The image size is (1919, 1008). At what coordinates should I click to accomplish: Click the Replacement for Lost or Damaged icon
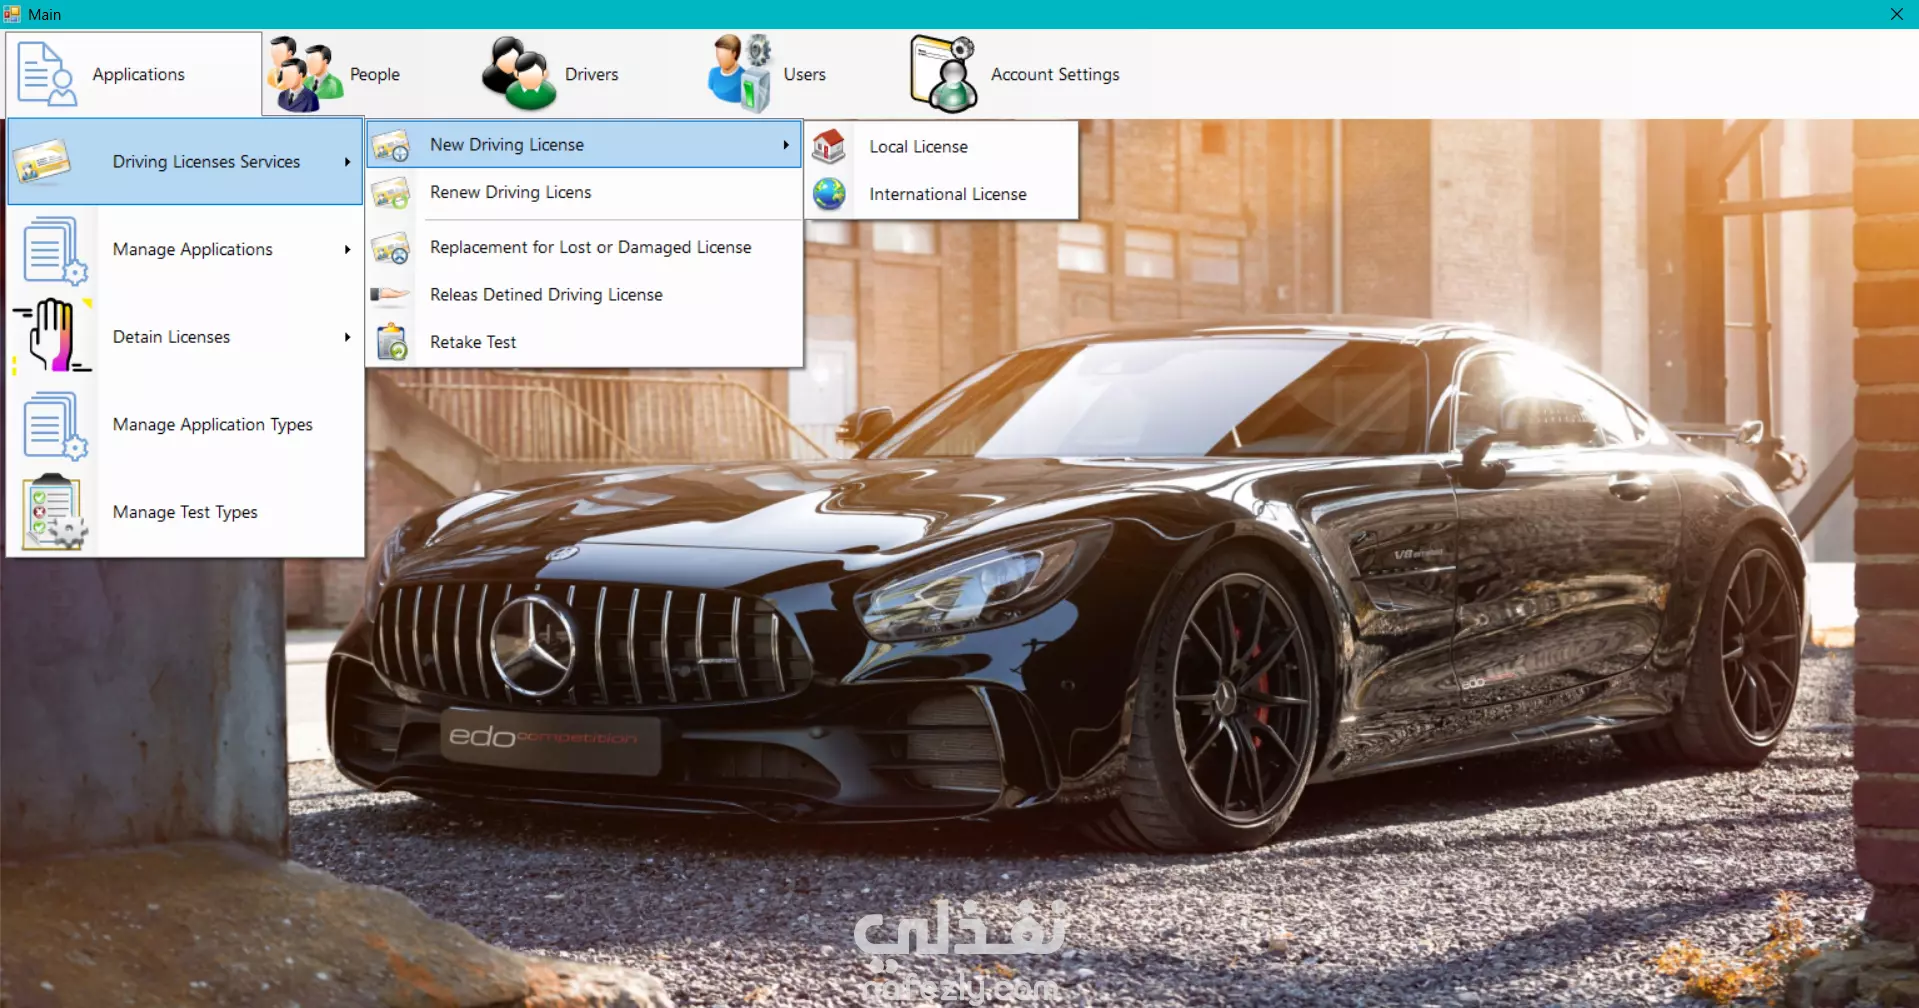tap(391, 247)
